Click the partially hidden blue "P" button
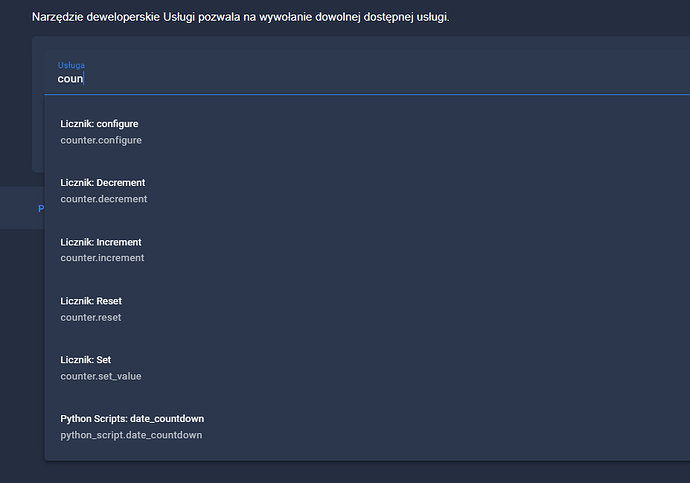 (x=40, y=209)
